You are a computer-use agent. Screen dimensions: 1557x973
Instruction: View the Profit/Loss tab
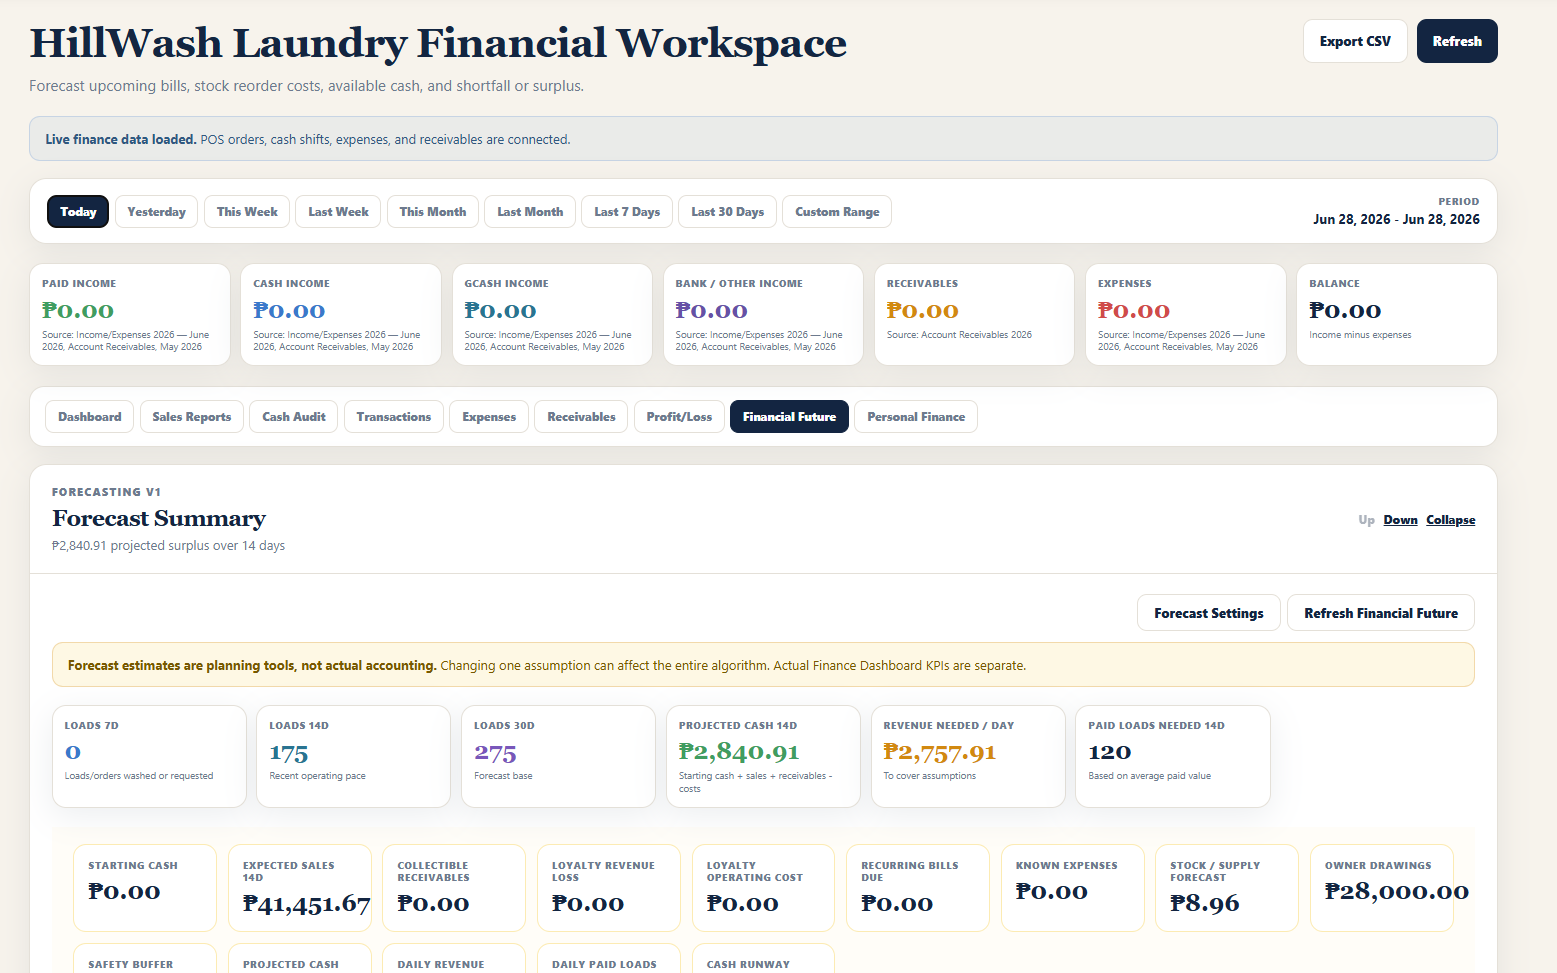[x=679, y=417]
